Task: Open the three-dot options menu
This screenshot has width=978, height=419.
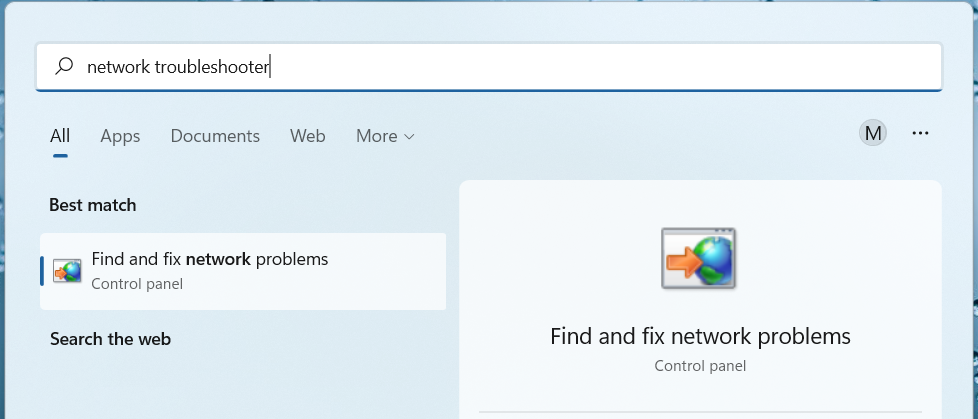Action: coord(920,133)
